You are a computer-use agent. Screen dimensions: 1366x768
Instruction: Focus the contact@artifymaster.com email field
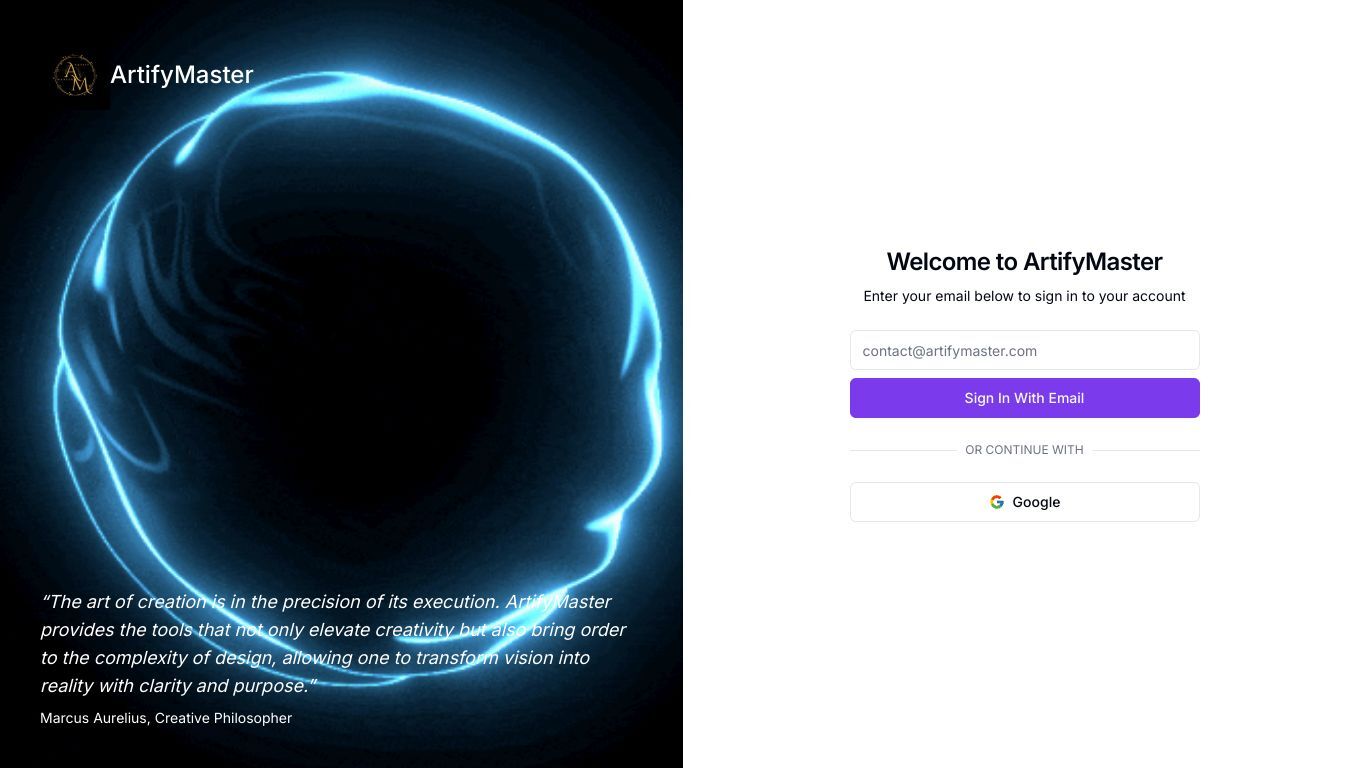(x=1024, y=350)
